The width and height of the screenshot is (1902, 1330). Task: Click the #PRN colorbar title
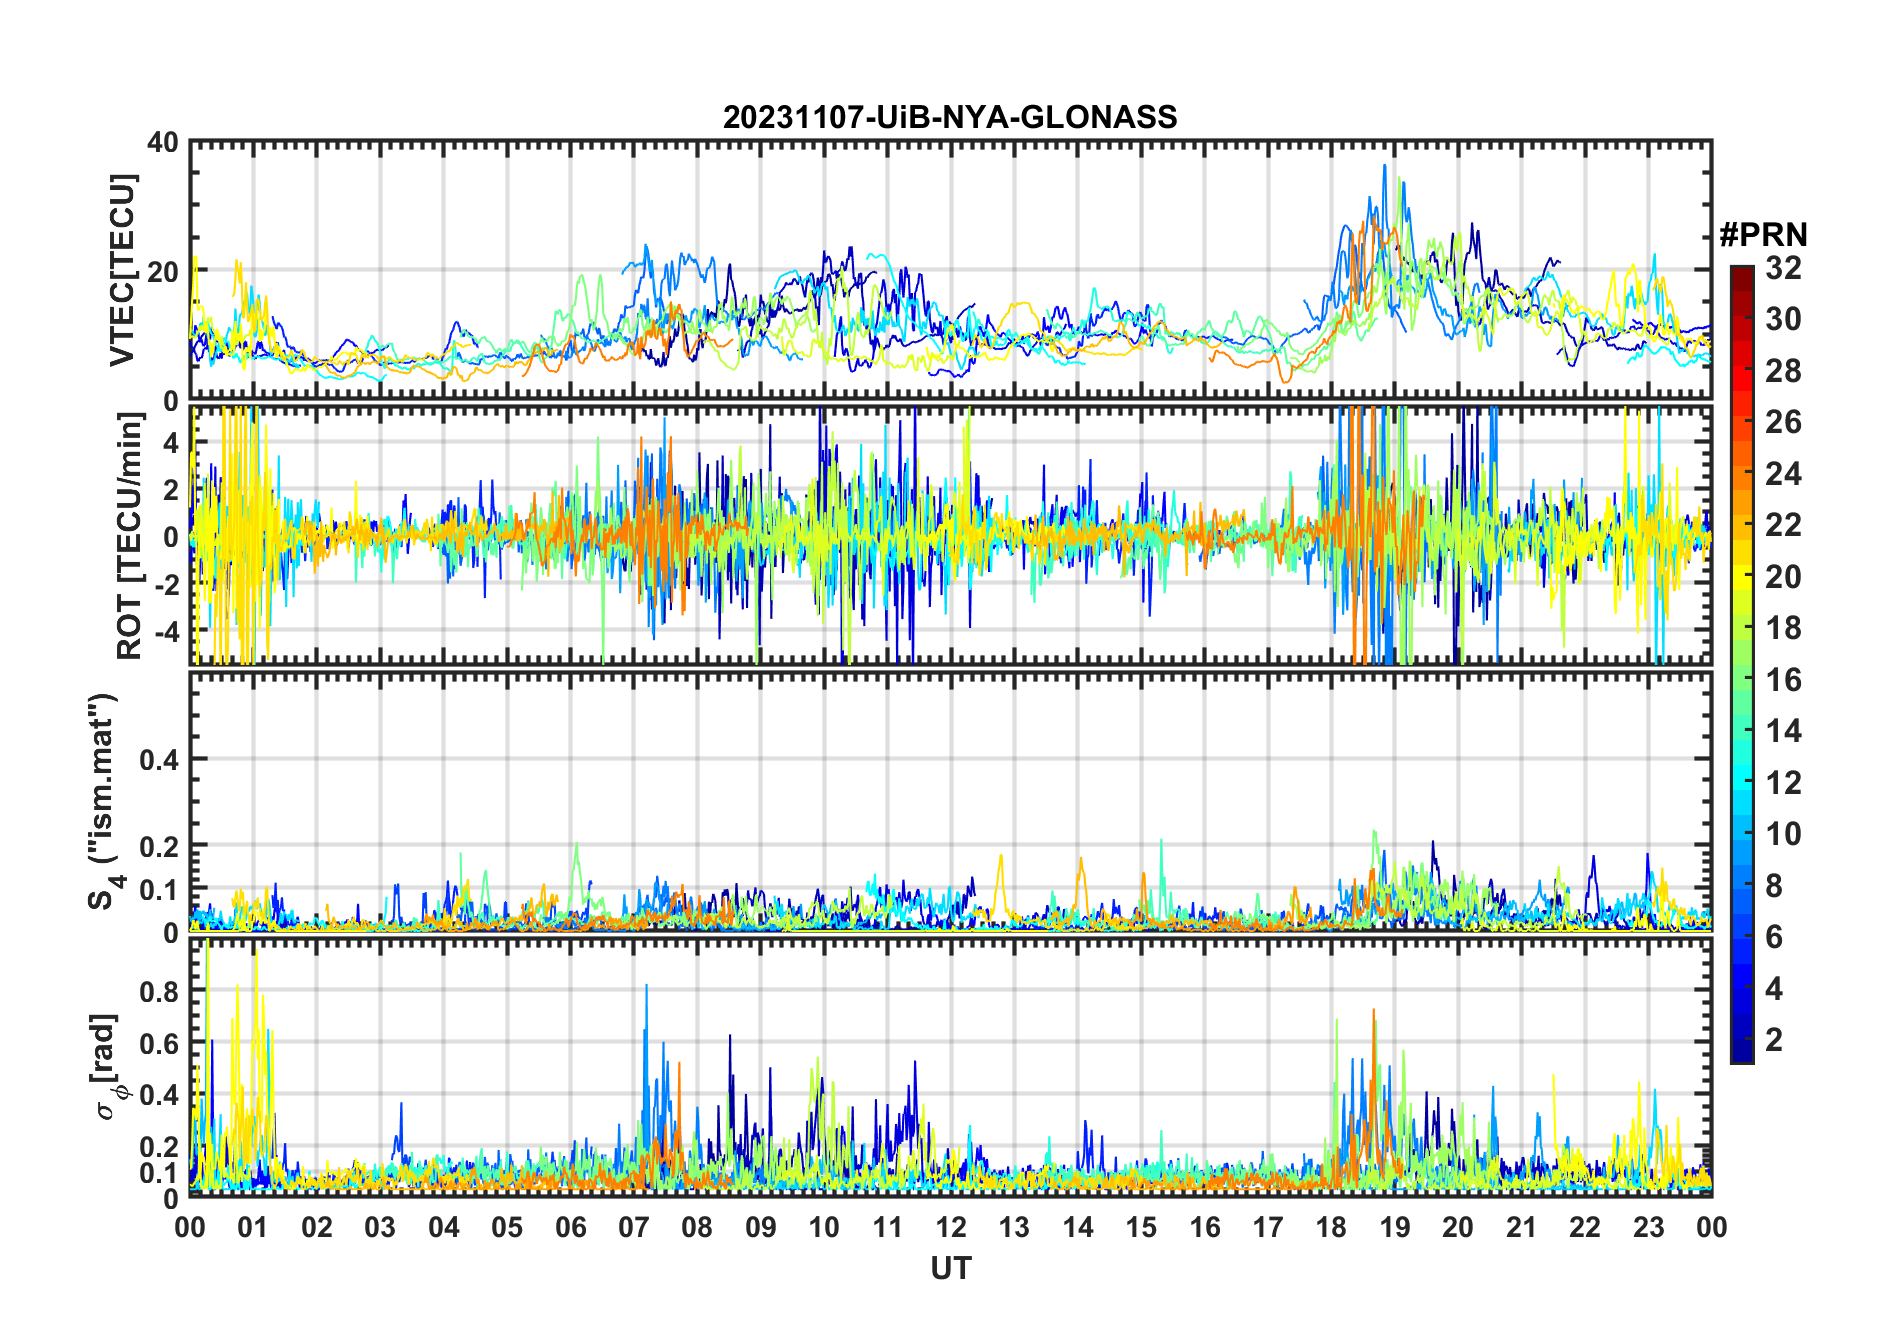[1763, 234]
